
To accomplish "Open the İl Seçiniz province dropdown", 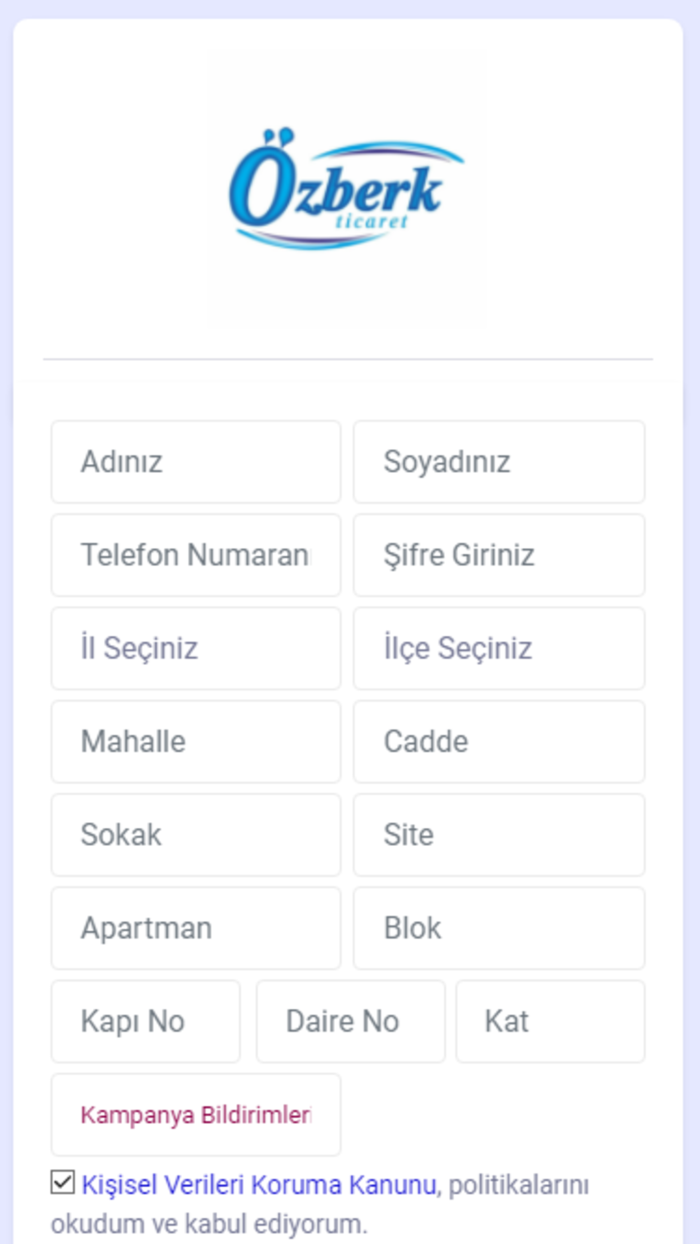I will click(195, 648).
